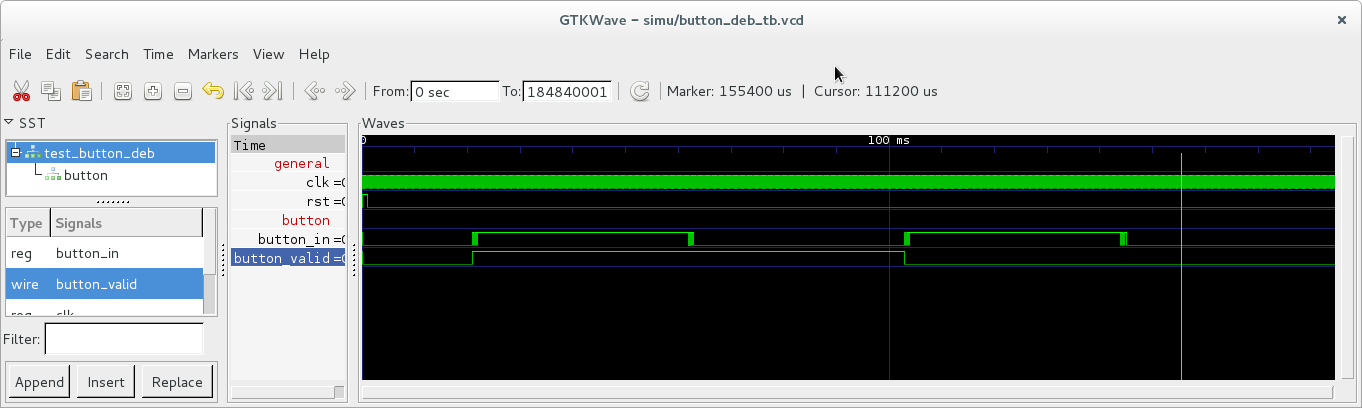Image resolution: width=1362 pixels, height=408 pixels.
Task: Find previous edge left arrow icon
Action: tap(315, 91)
